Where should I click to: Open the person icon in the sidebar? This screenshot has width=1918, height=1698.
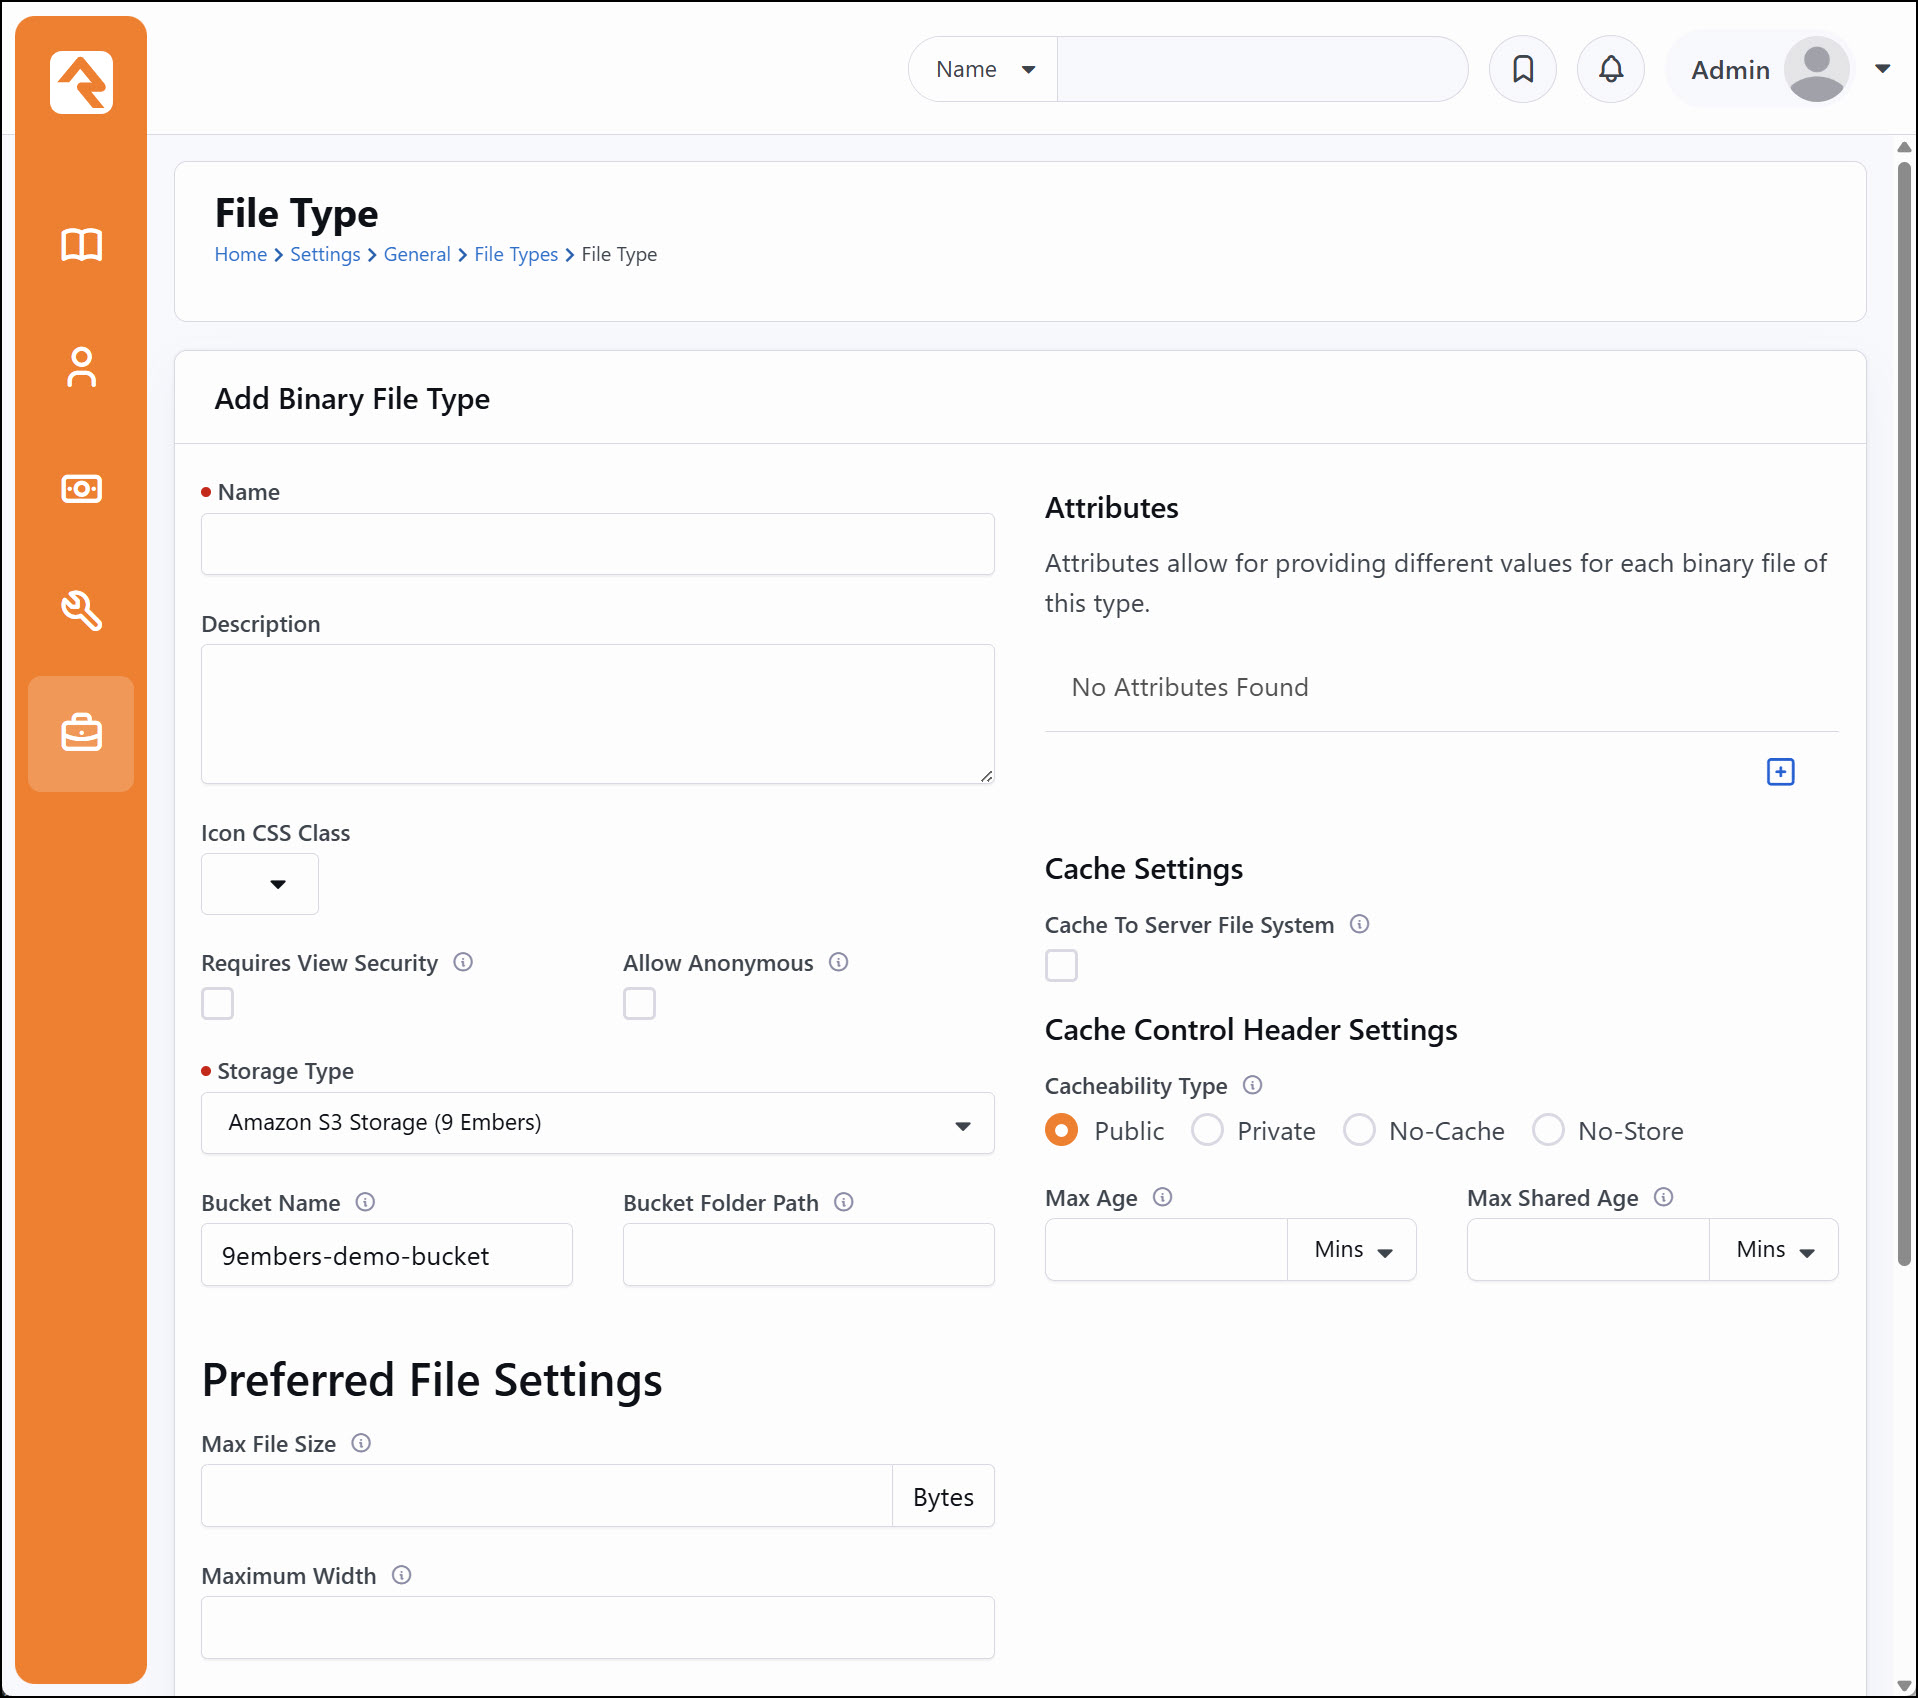(x=81, y=367)
